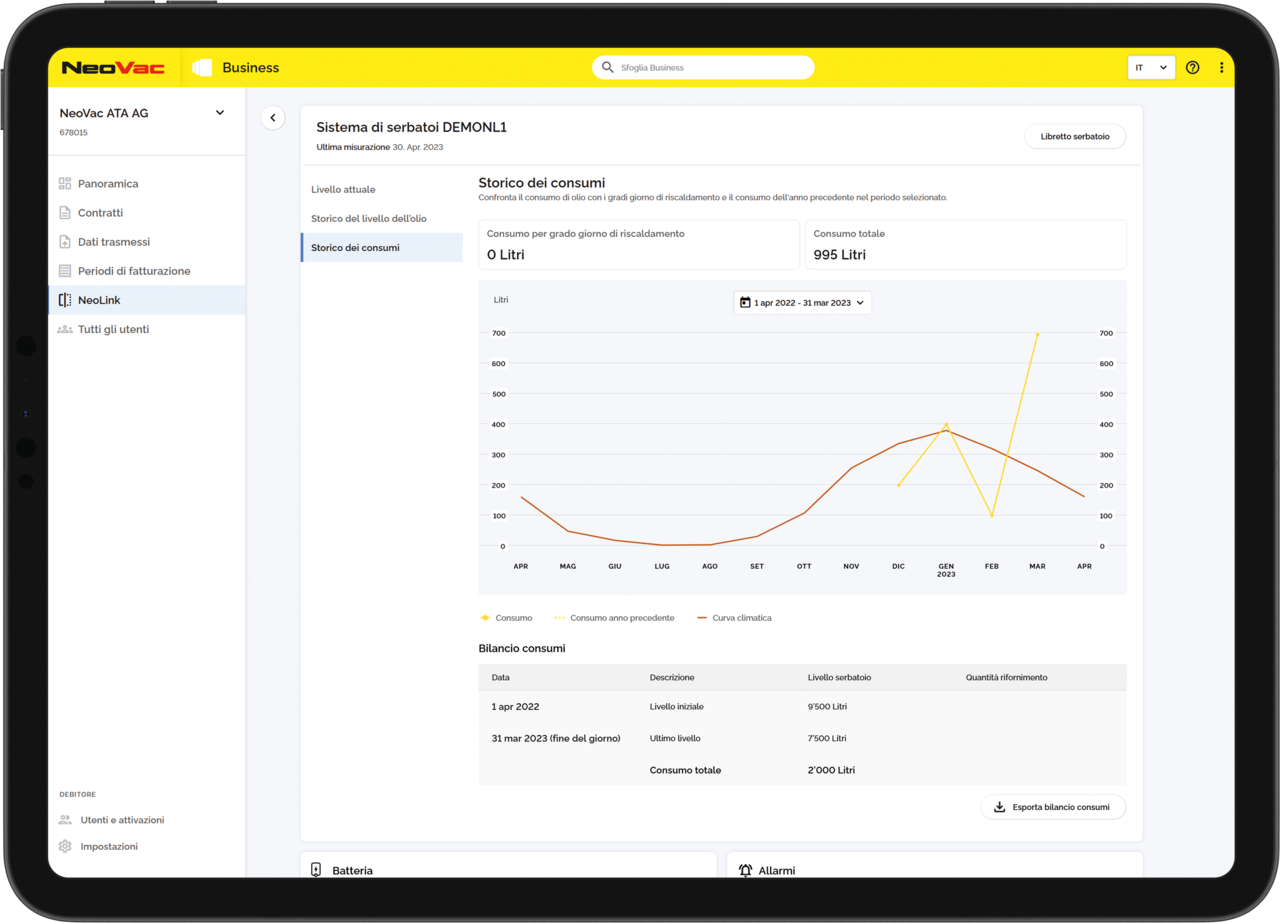Open the date range picker dropdown
This screenshot has width=1280, height=923.
pos(802,303)
